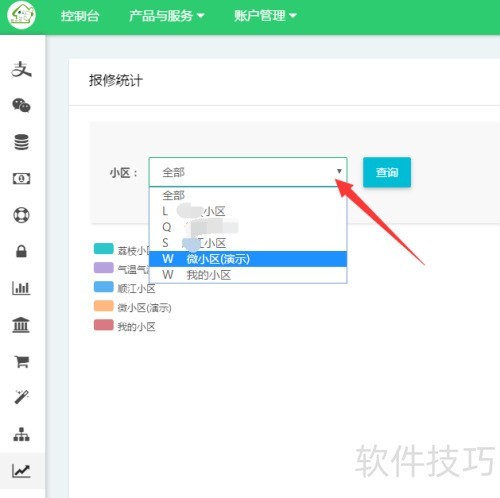Expand the 产品与服务 dropdown menu

click(x=167, y=16)
